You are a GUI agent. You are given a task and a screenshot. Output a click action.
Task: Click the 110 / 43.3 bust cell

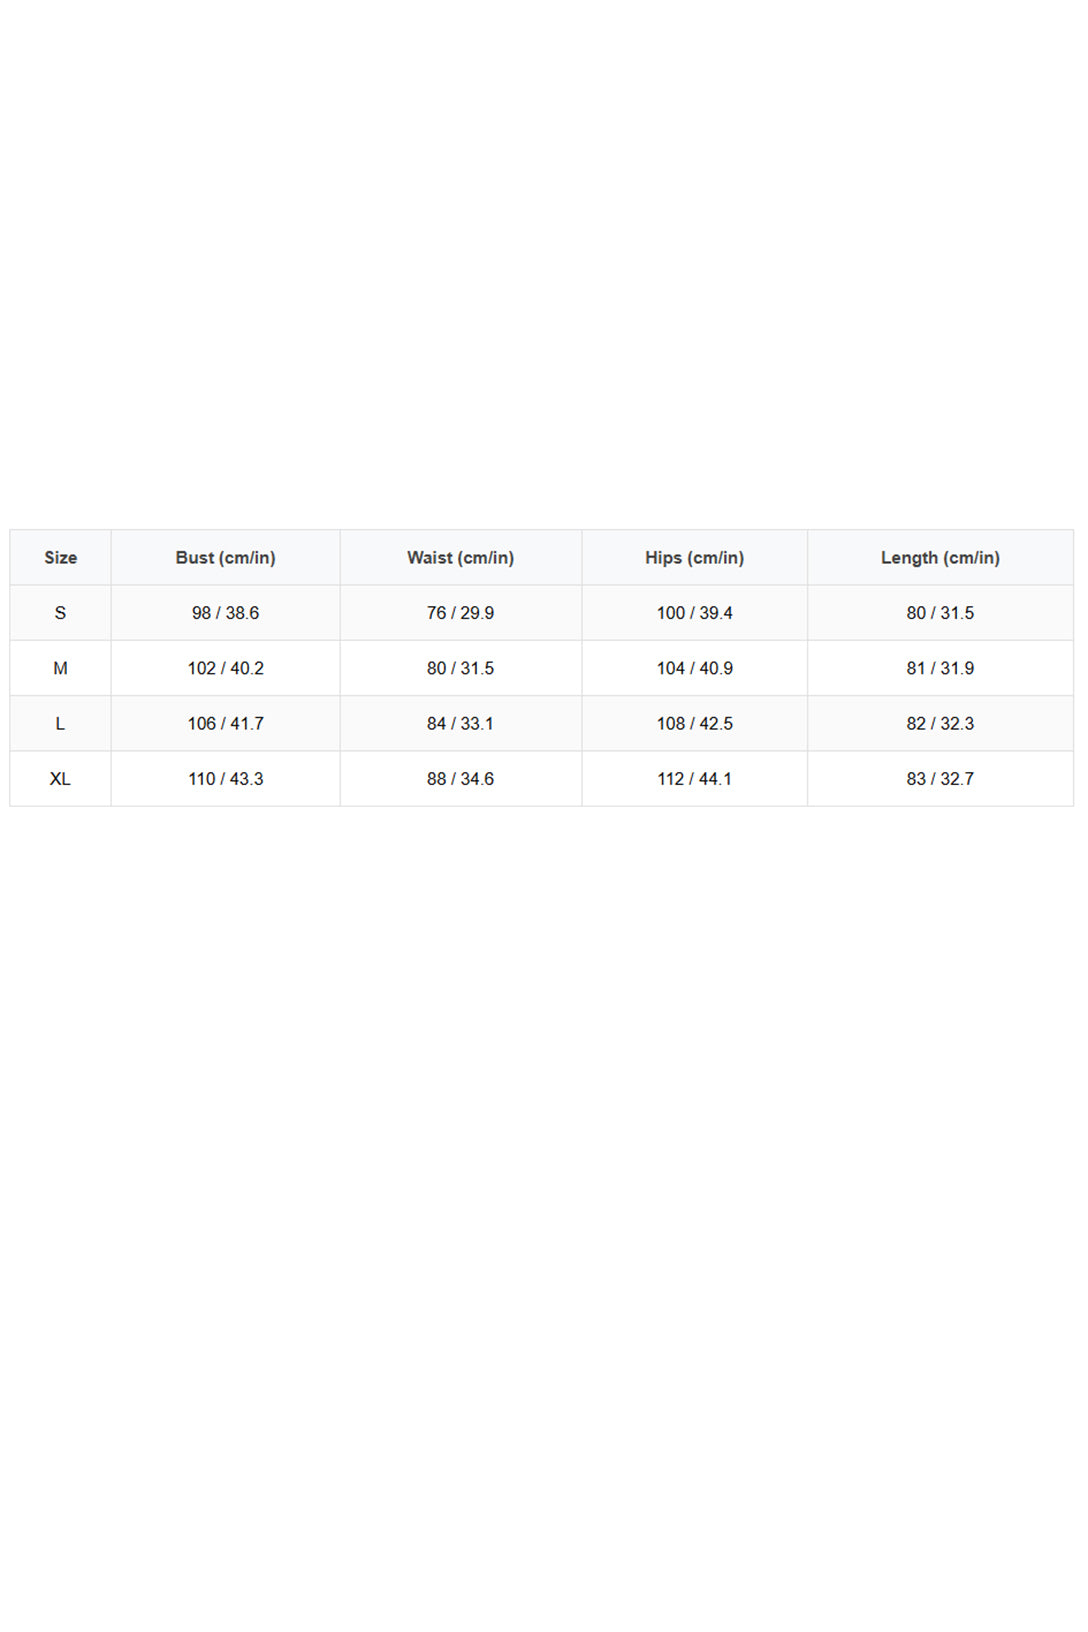pos(225,778)
